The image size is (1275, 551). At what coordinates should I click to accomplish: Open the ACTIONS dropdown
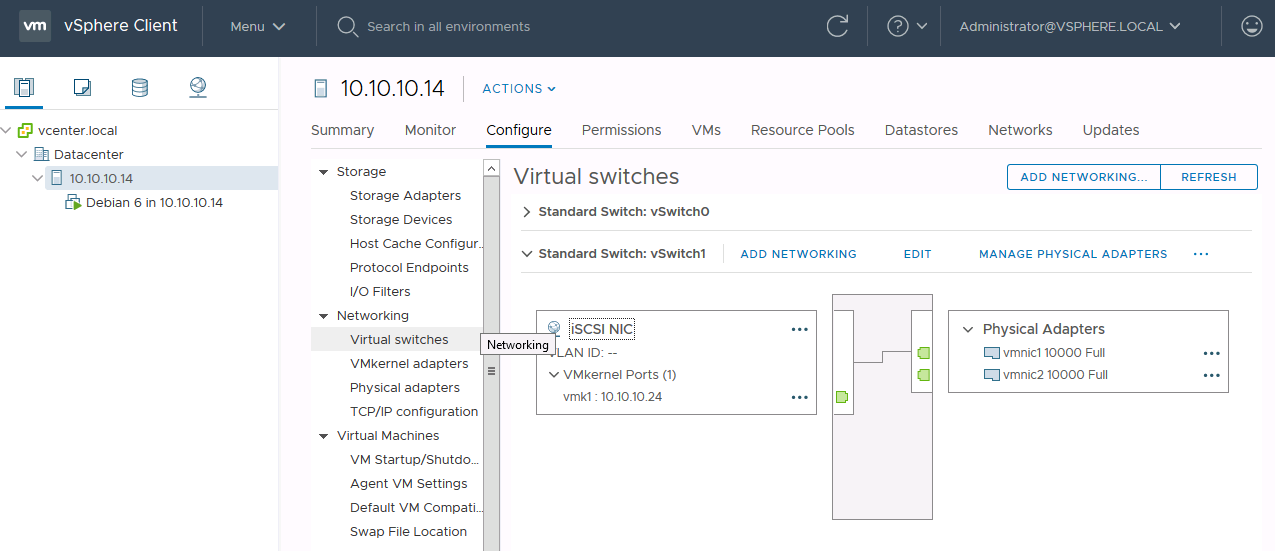tap(519, 89)
